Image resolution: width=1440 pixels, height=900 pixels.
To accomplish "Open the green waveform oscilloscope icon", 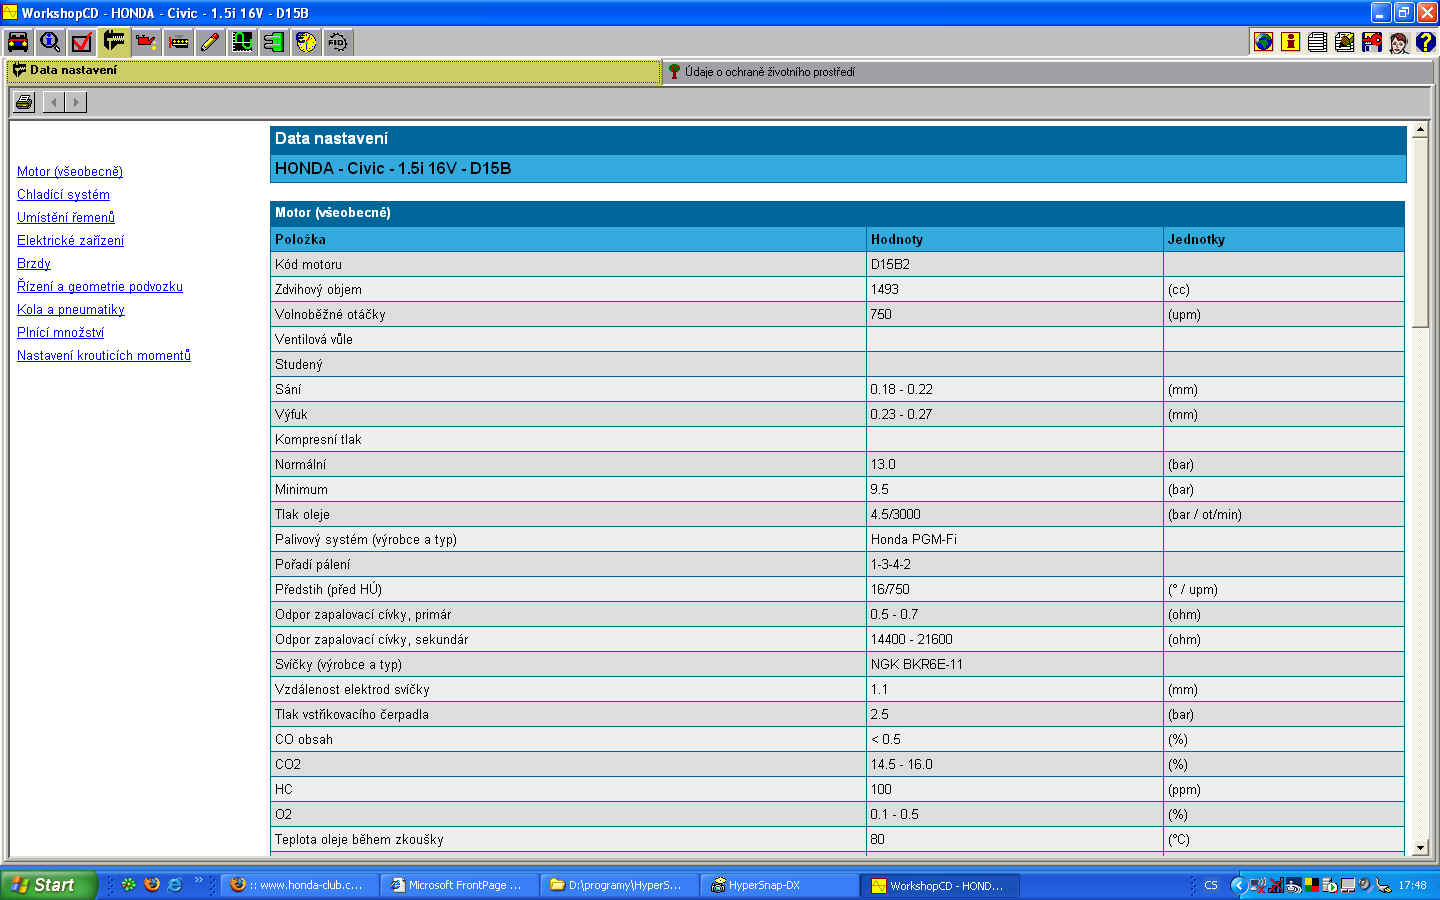I will [x=242, y=42].
